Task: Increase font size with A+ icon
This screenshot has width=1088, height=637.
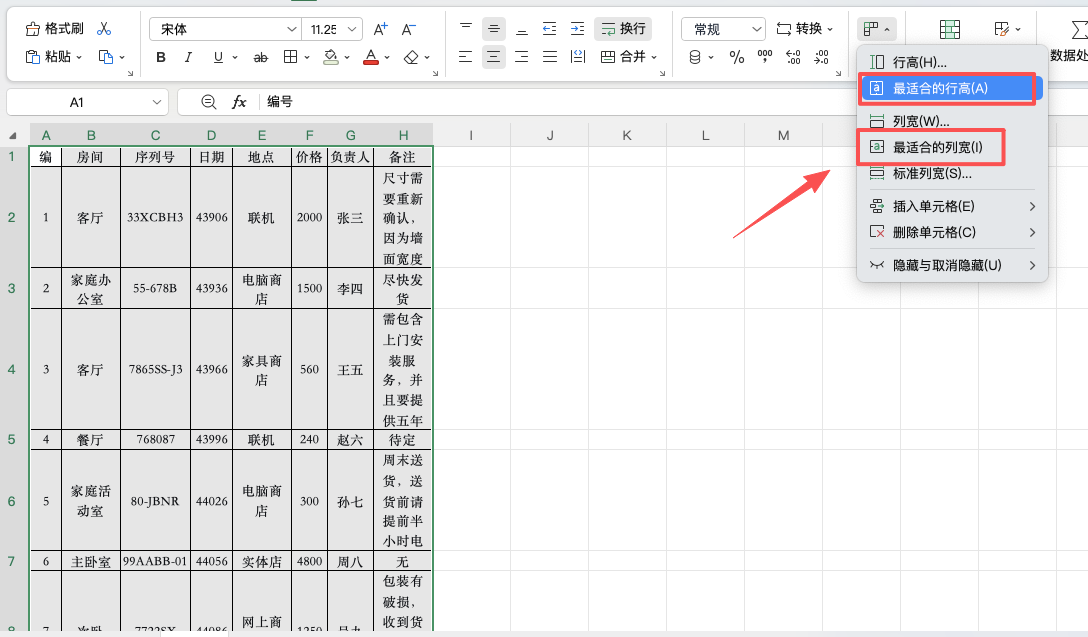Action: 380,29
